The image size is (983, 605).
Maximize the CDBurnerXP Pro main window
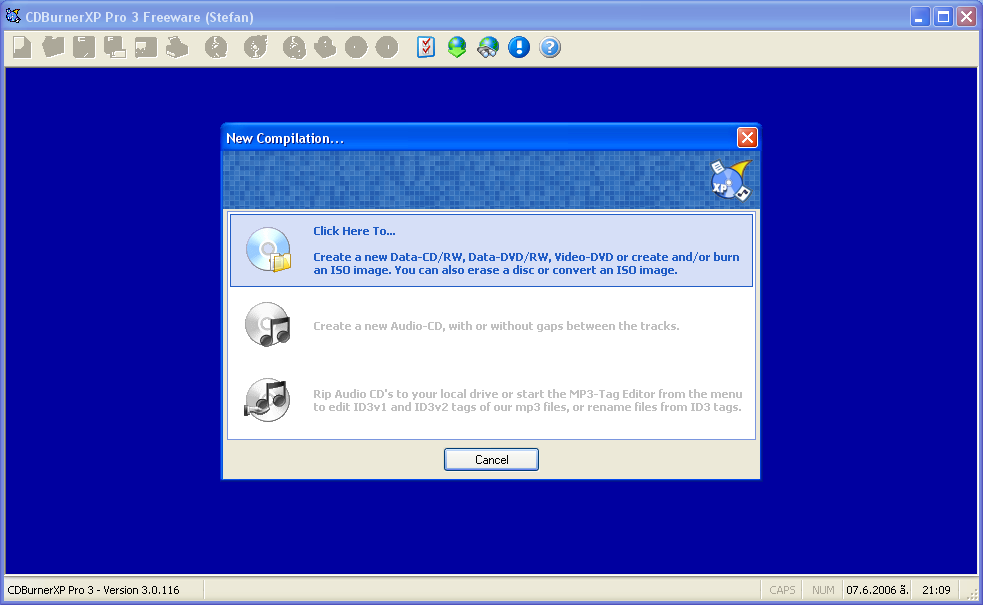tap(943, 17)
